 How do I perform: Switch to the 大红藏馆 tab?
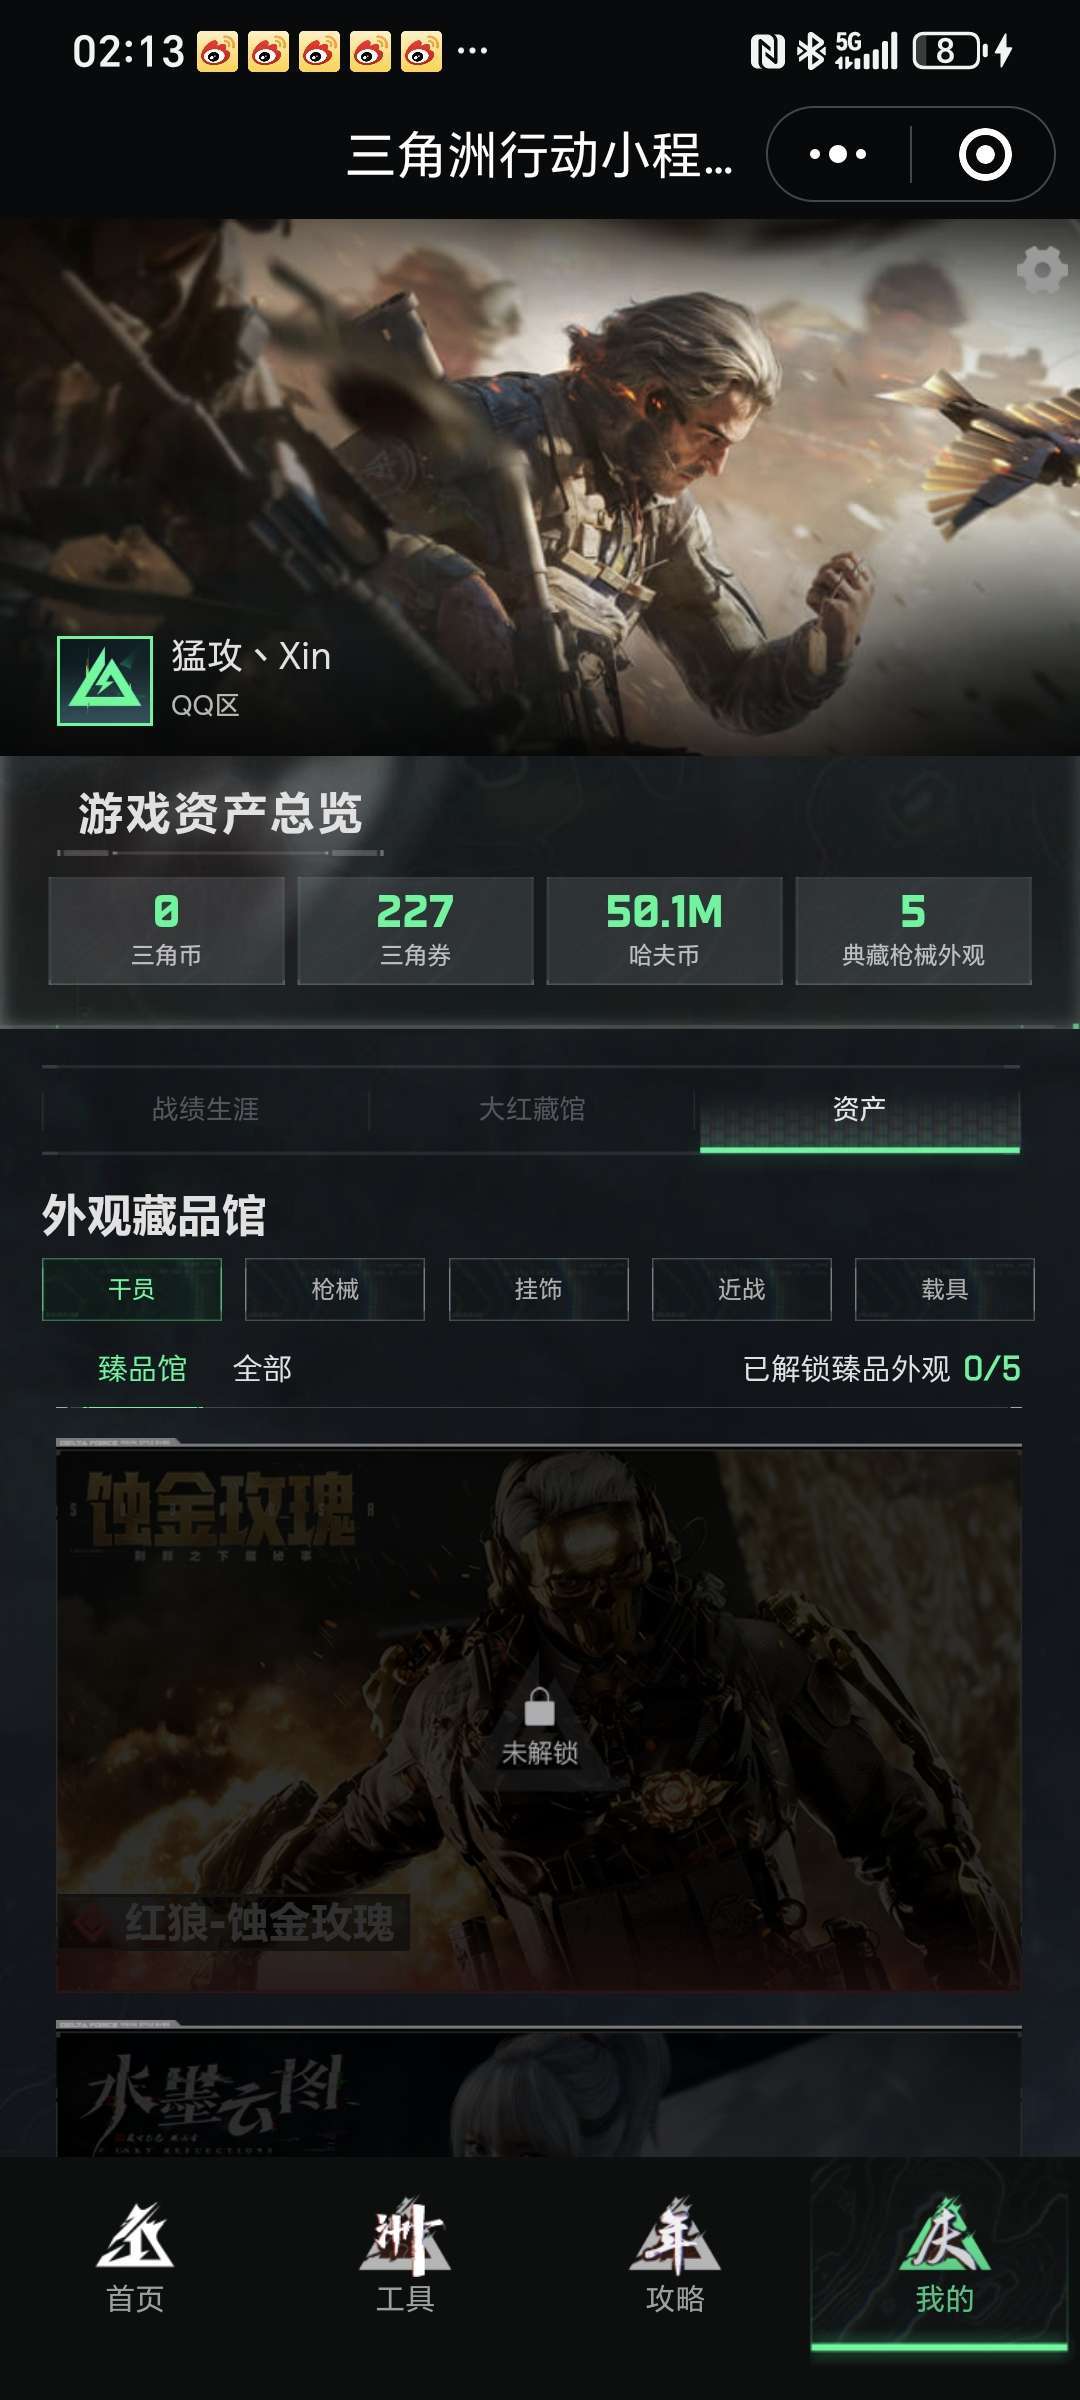point(532,1109)
